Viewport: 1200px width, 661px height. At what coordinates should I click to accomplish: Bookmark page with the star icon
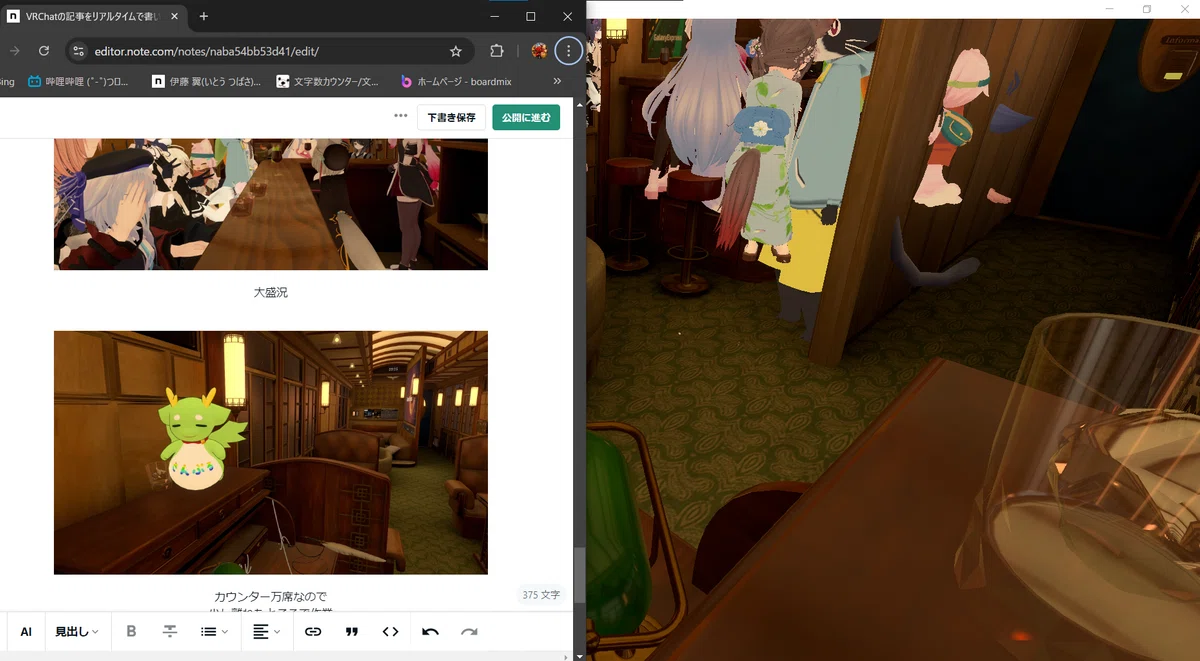[456, 51]
